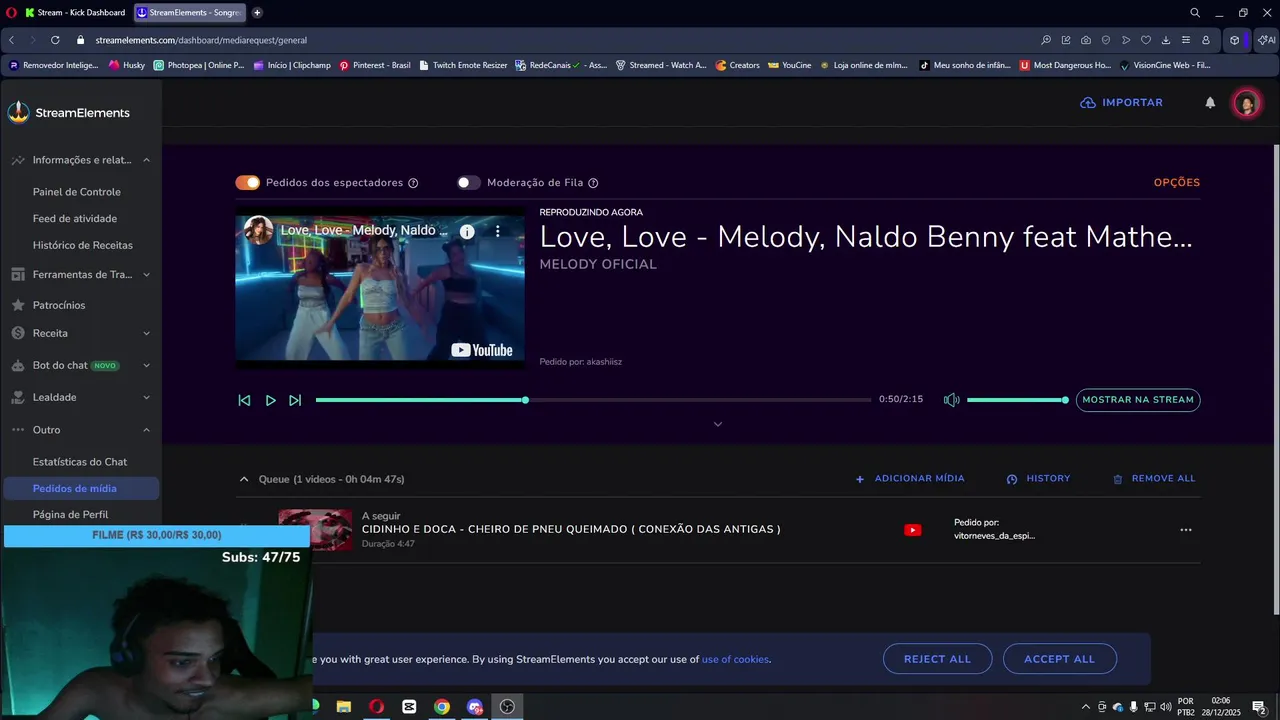
Task: Open Patrocínios page
Action: tap(59, 305)
